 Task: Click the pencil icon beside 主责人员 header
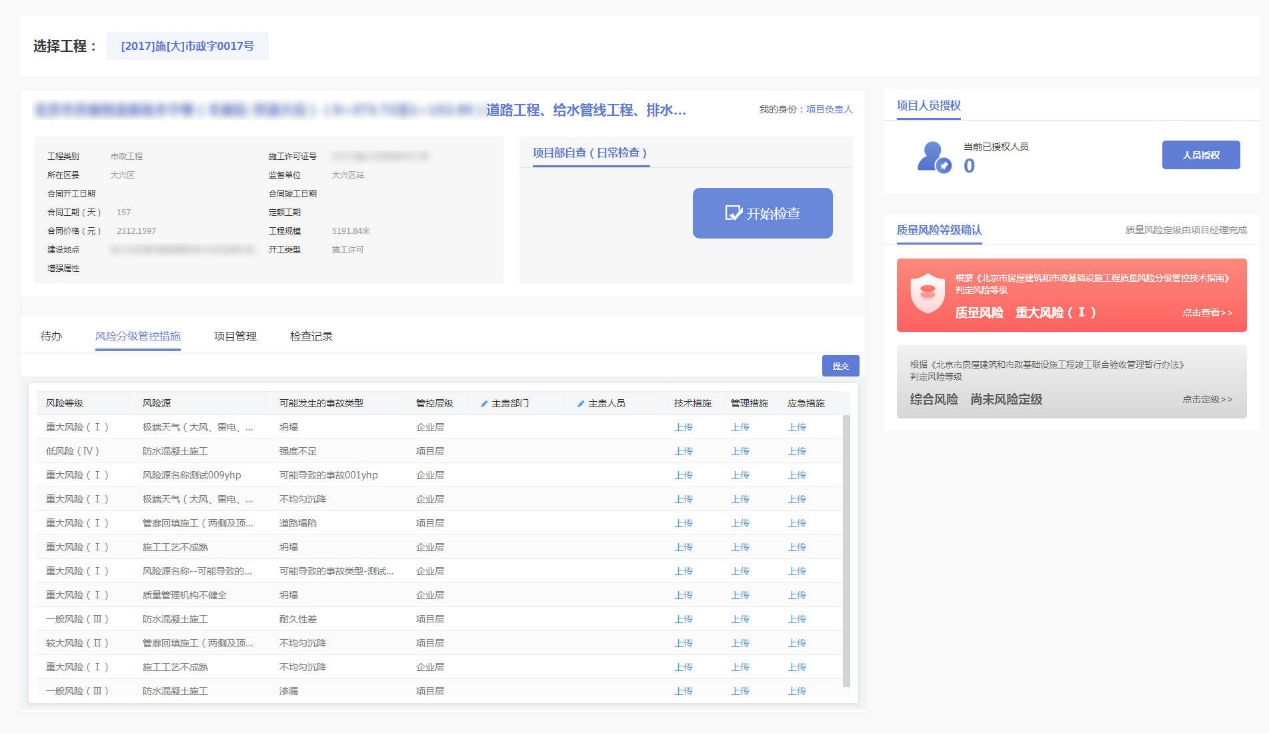(x=581, y=404)
